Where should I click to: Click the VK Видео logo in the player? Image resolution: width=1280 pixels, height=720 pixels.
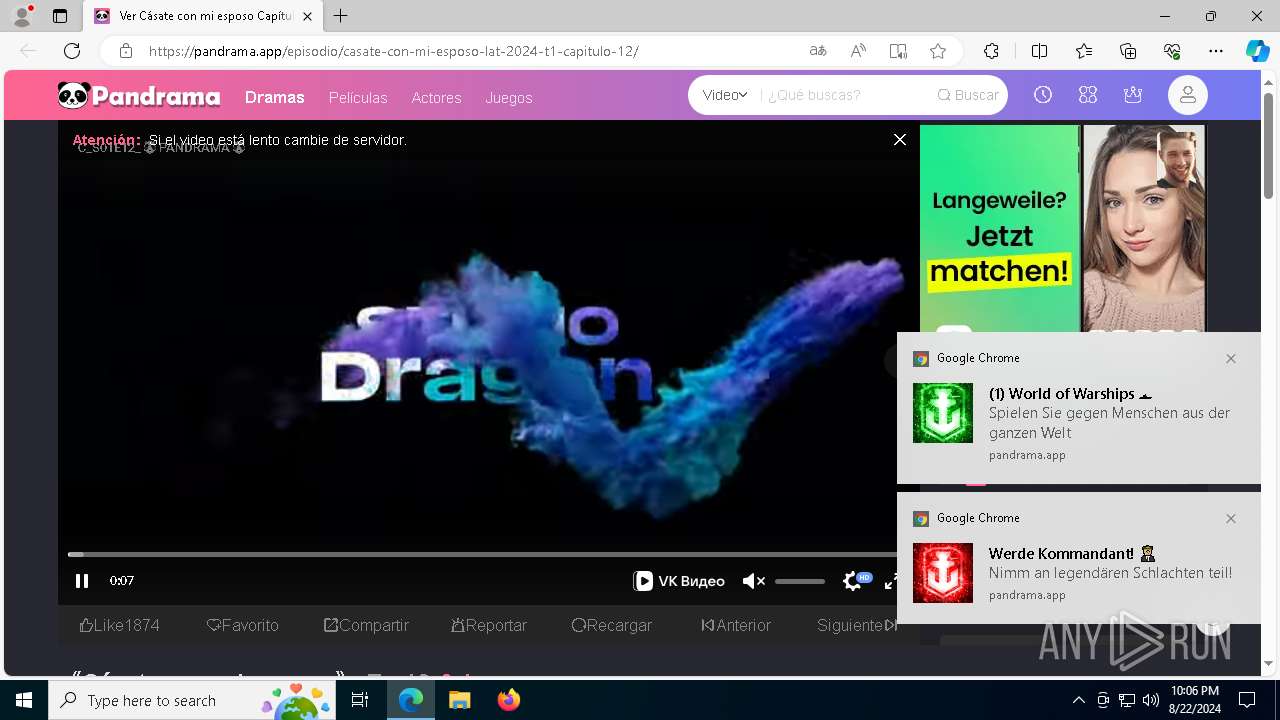(680, 581)
